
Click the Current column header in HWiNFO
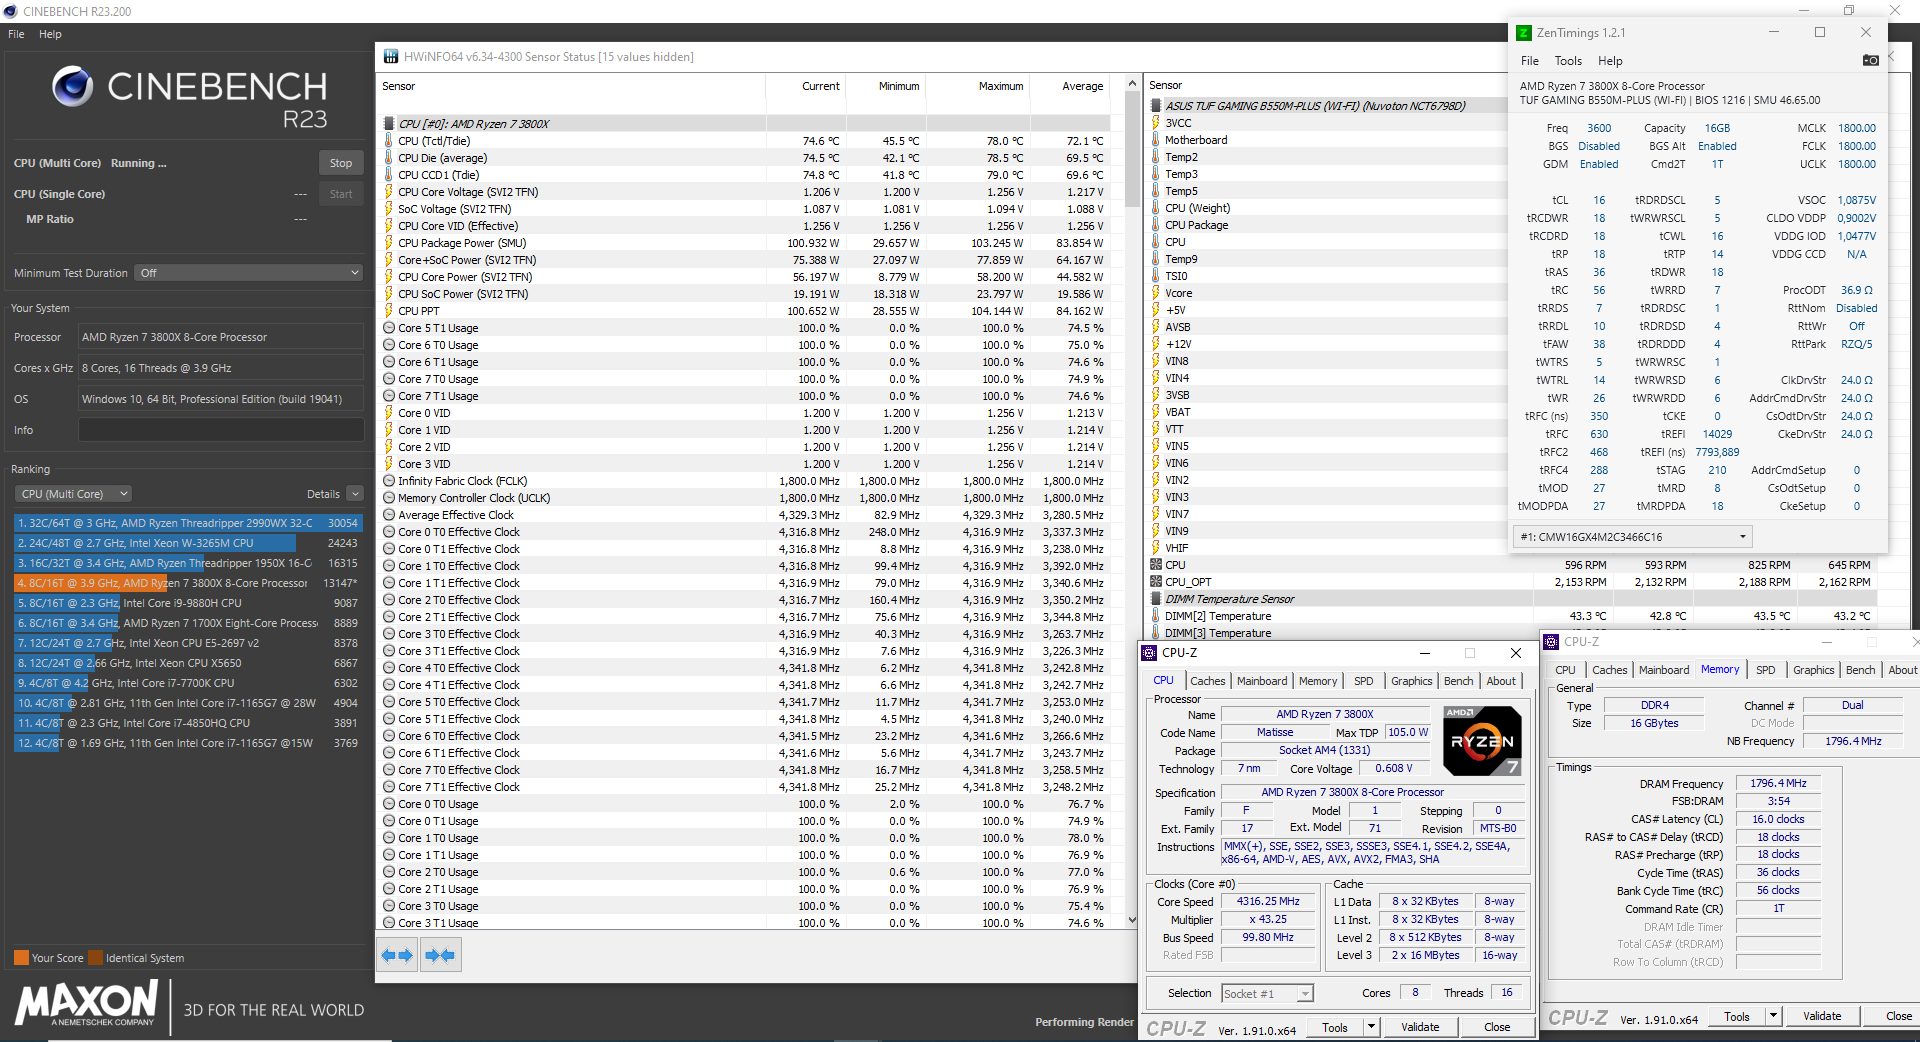coord(820,86)
